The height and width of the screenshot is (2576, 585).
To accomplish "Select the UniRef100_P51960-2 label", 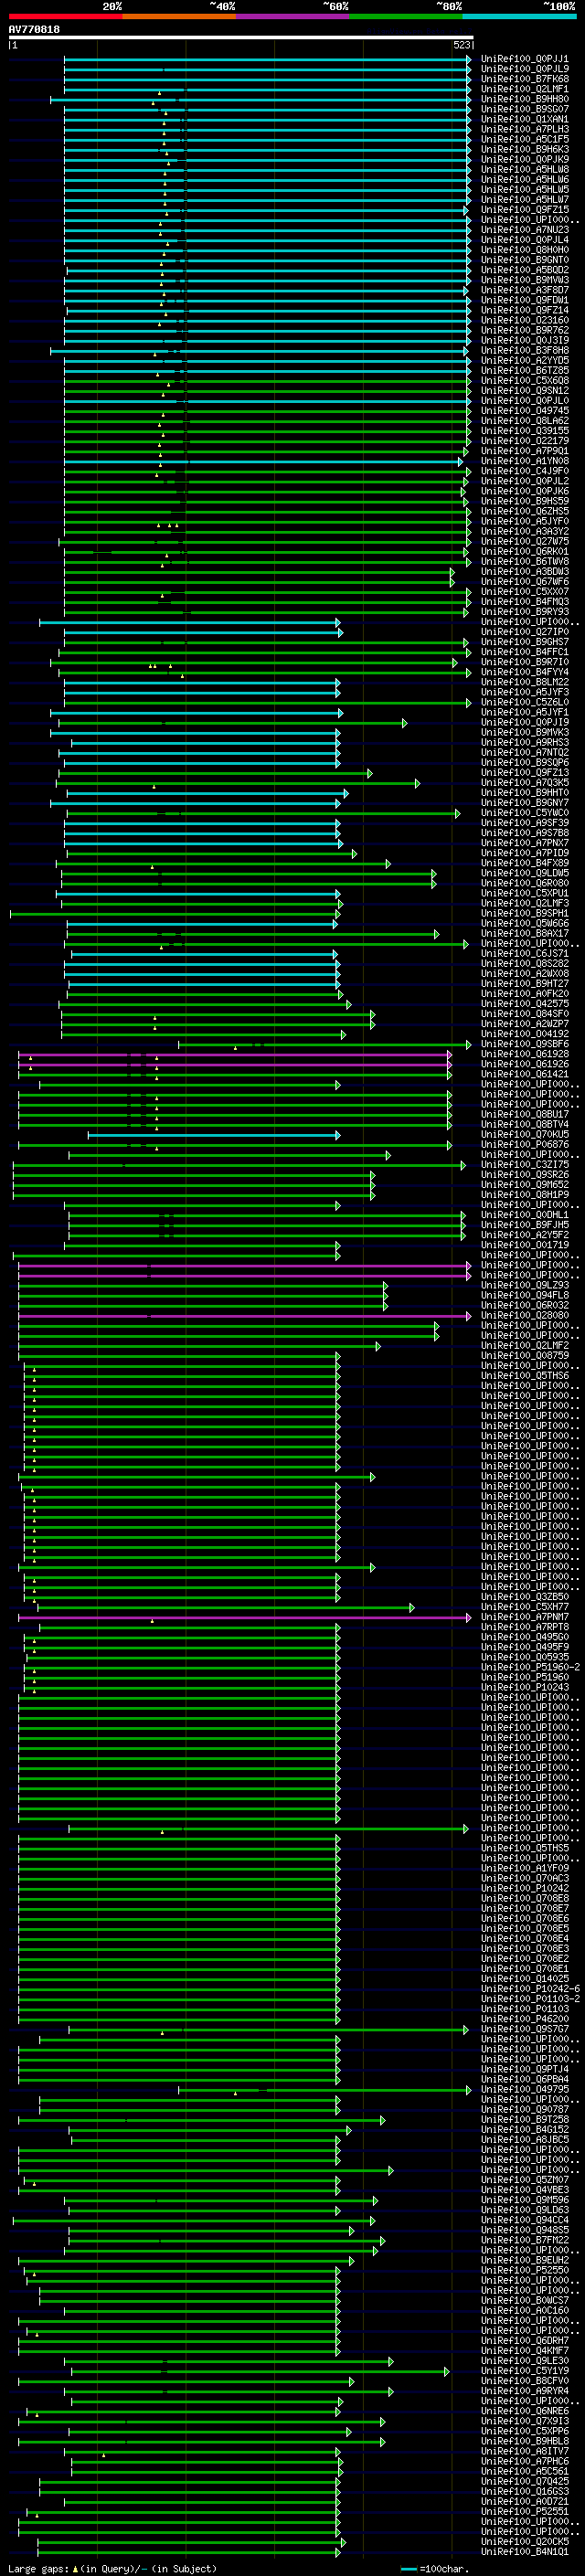I will coord(530,1667).
